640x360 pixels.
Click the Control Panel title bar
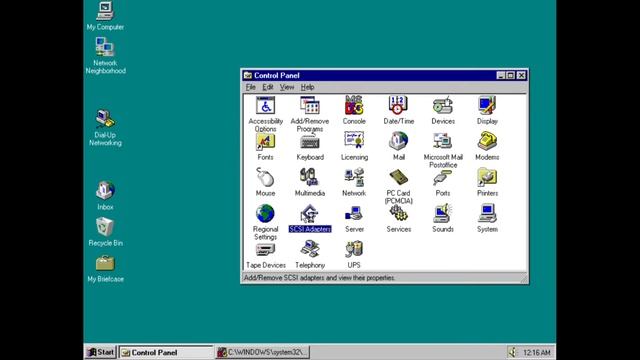[384, 75]
